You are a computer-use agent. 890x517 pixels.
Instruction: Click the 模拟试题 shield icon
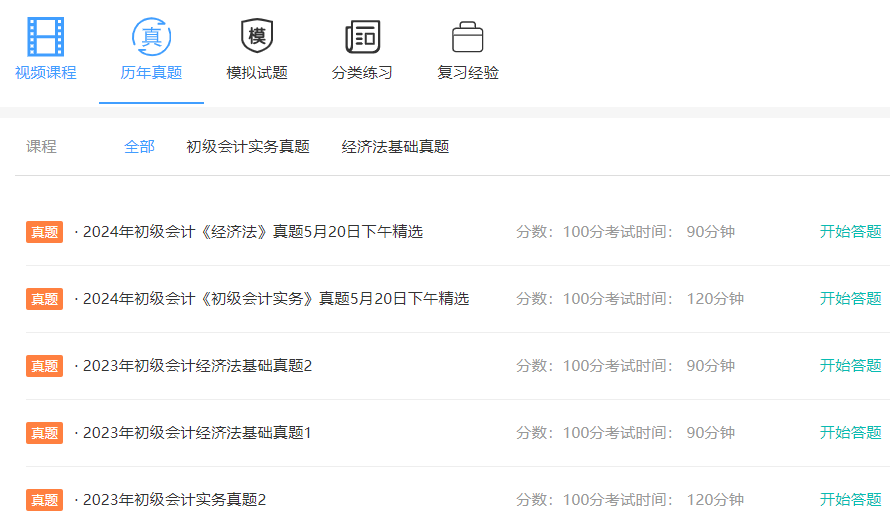coord(257,37)
